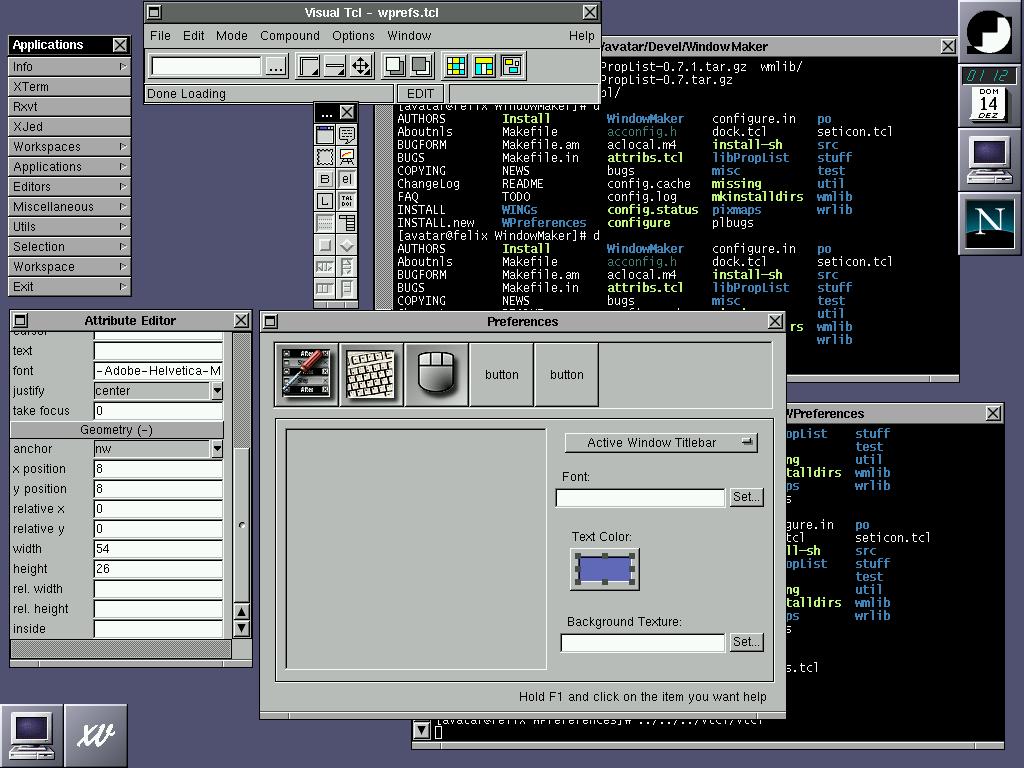Click Set... beside Background Texture
This screenshot has width=1024, height=768.
click(746, 642)
